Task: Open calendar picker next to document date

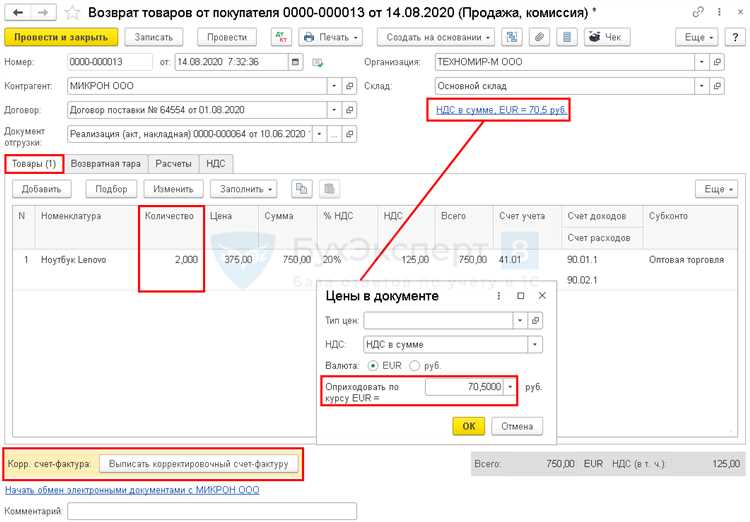Action: click(x=295, y=60)
